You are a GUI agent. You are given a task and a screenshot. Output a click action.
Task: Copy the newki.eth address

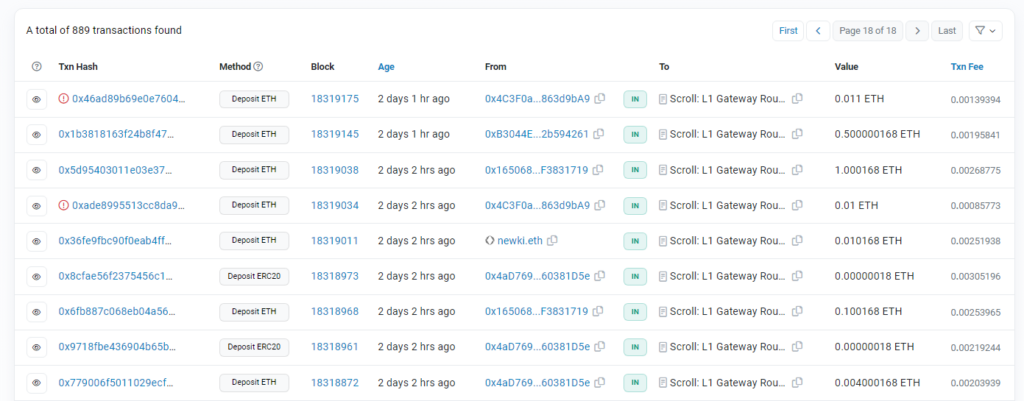[x=552, y=240]
